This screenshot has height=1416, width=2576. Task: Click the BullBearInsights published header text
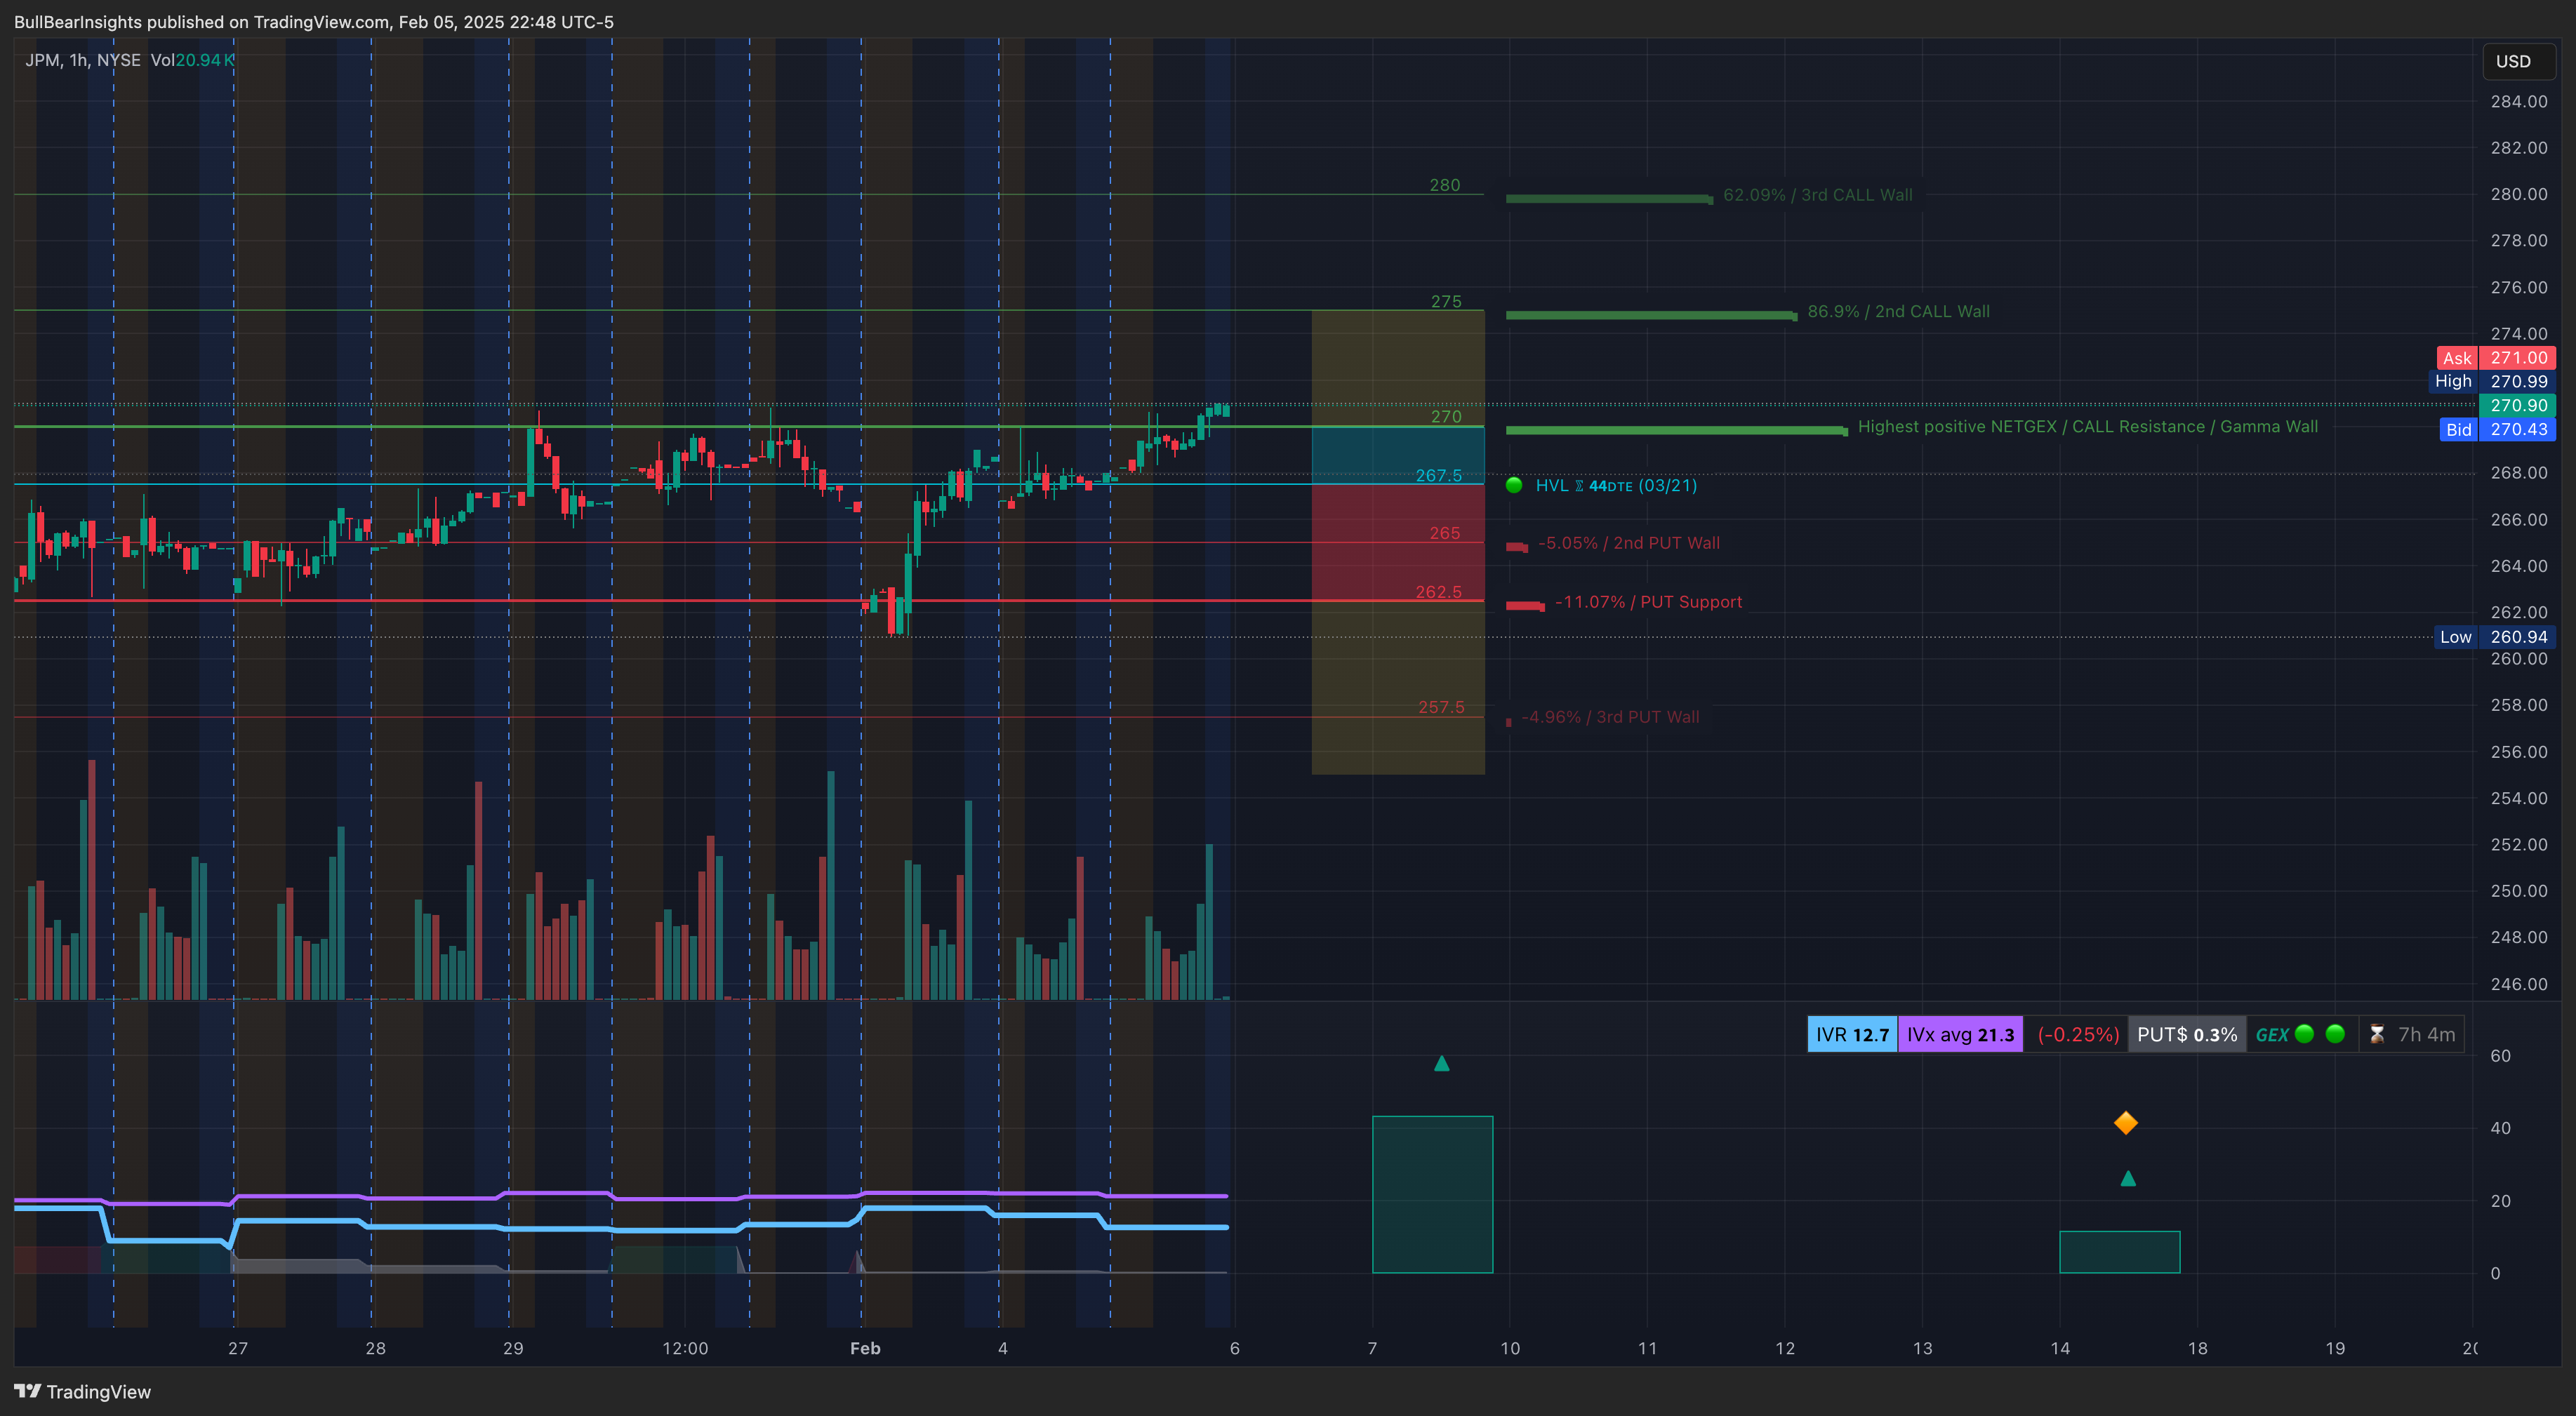click(x=313, y=22)
